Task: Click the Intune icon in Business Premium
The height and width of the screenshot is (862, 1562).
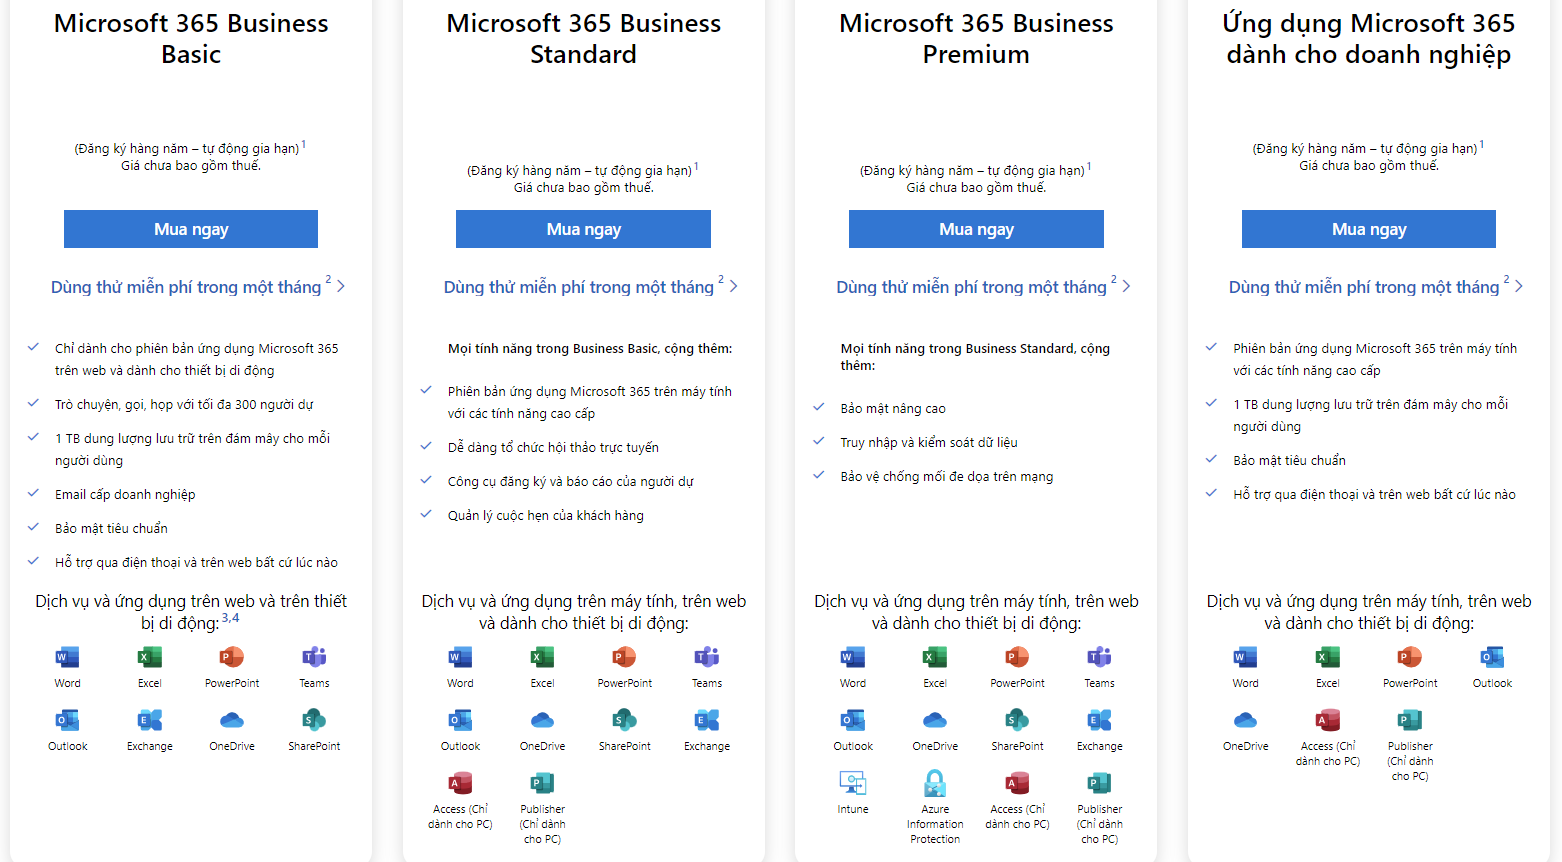Action: [853, 783]
